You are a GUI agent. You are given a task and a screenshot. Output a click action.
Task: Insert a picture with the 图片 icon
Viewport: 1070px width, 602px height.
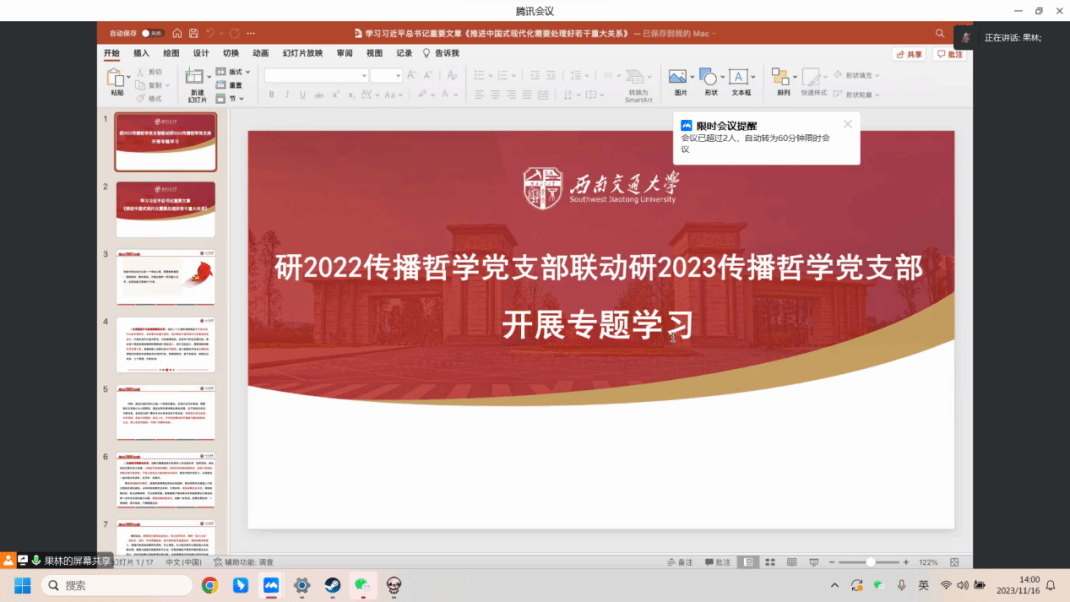680,78
